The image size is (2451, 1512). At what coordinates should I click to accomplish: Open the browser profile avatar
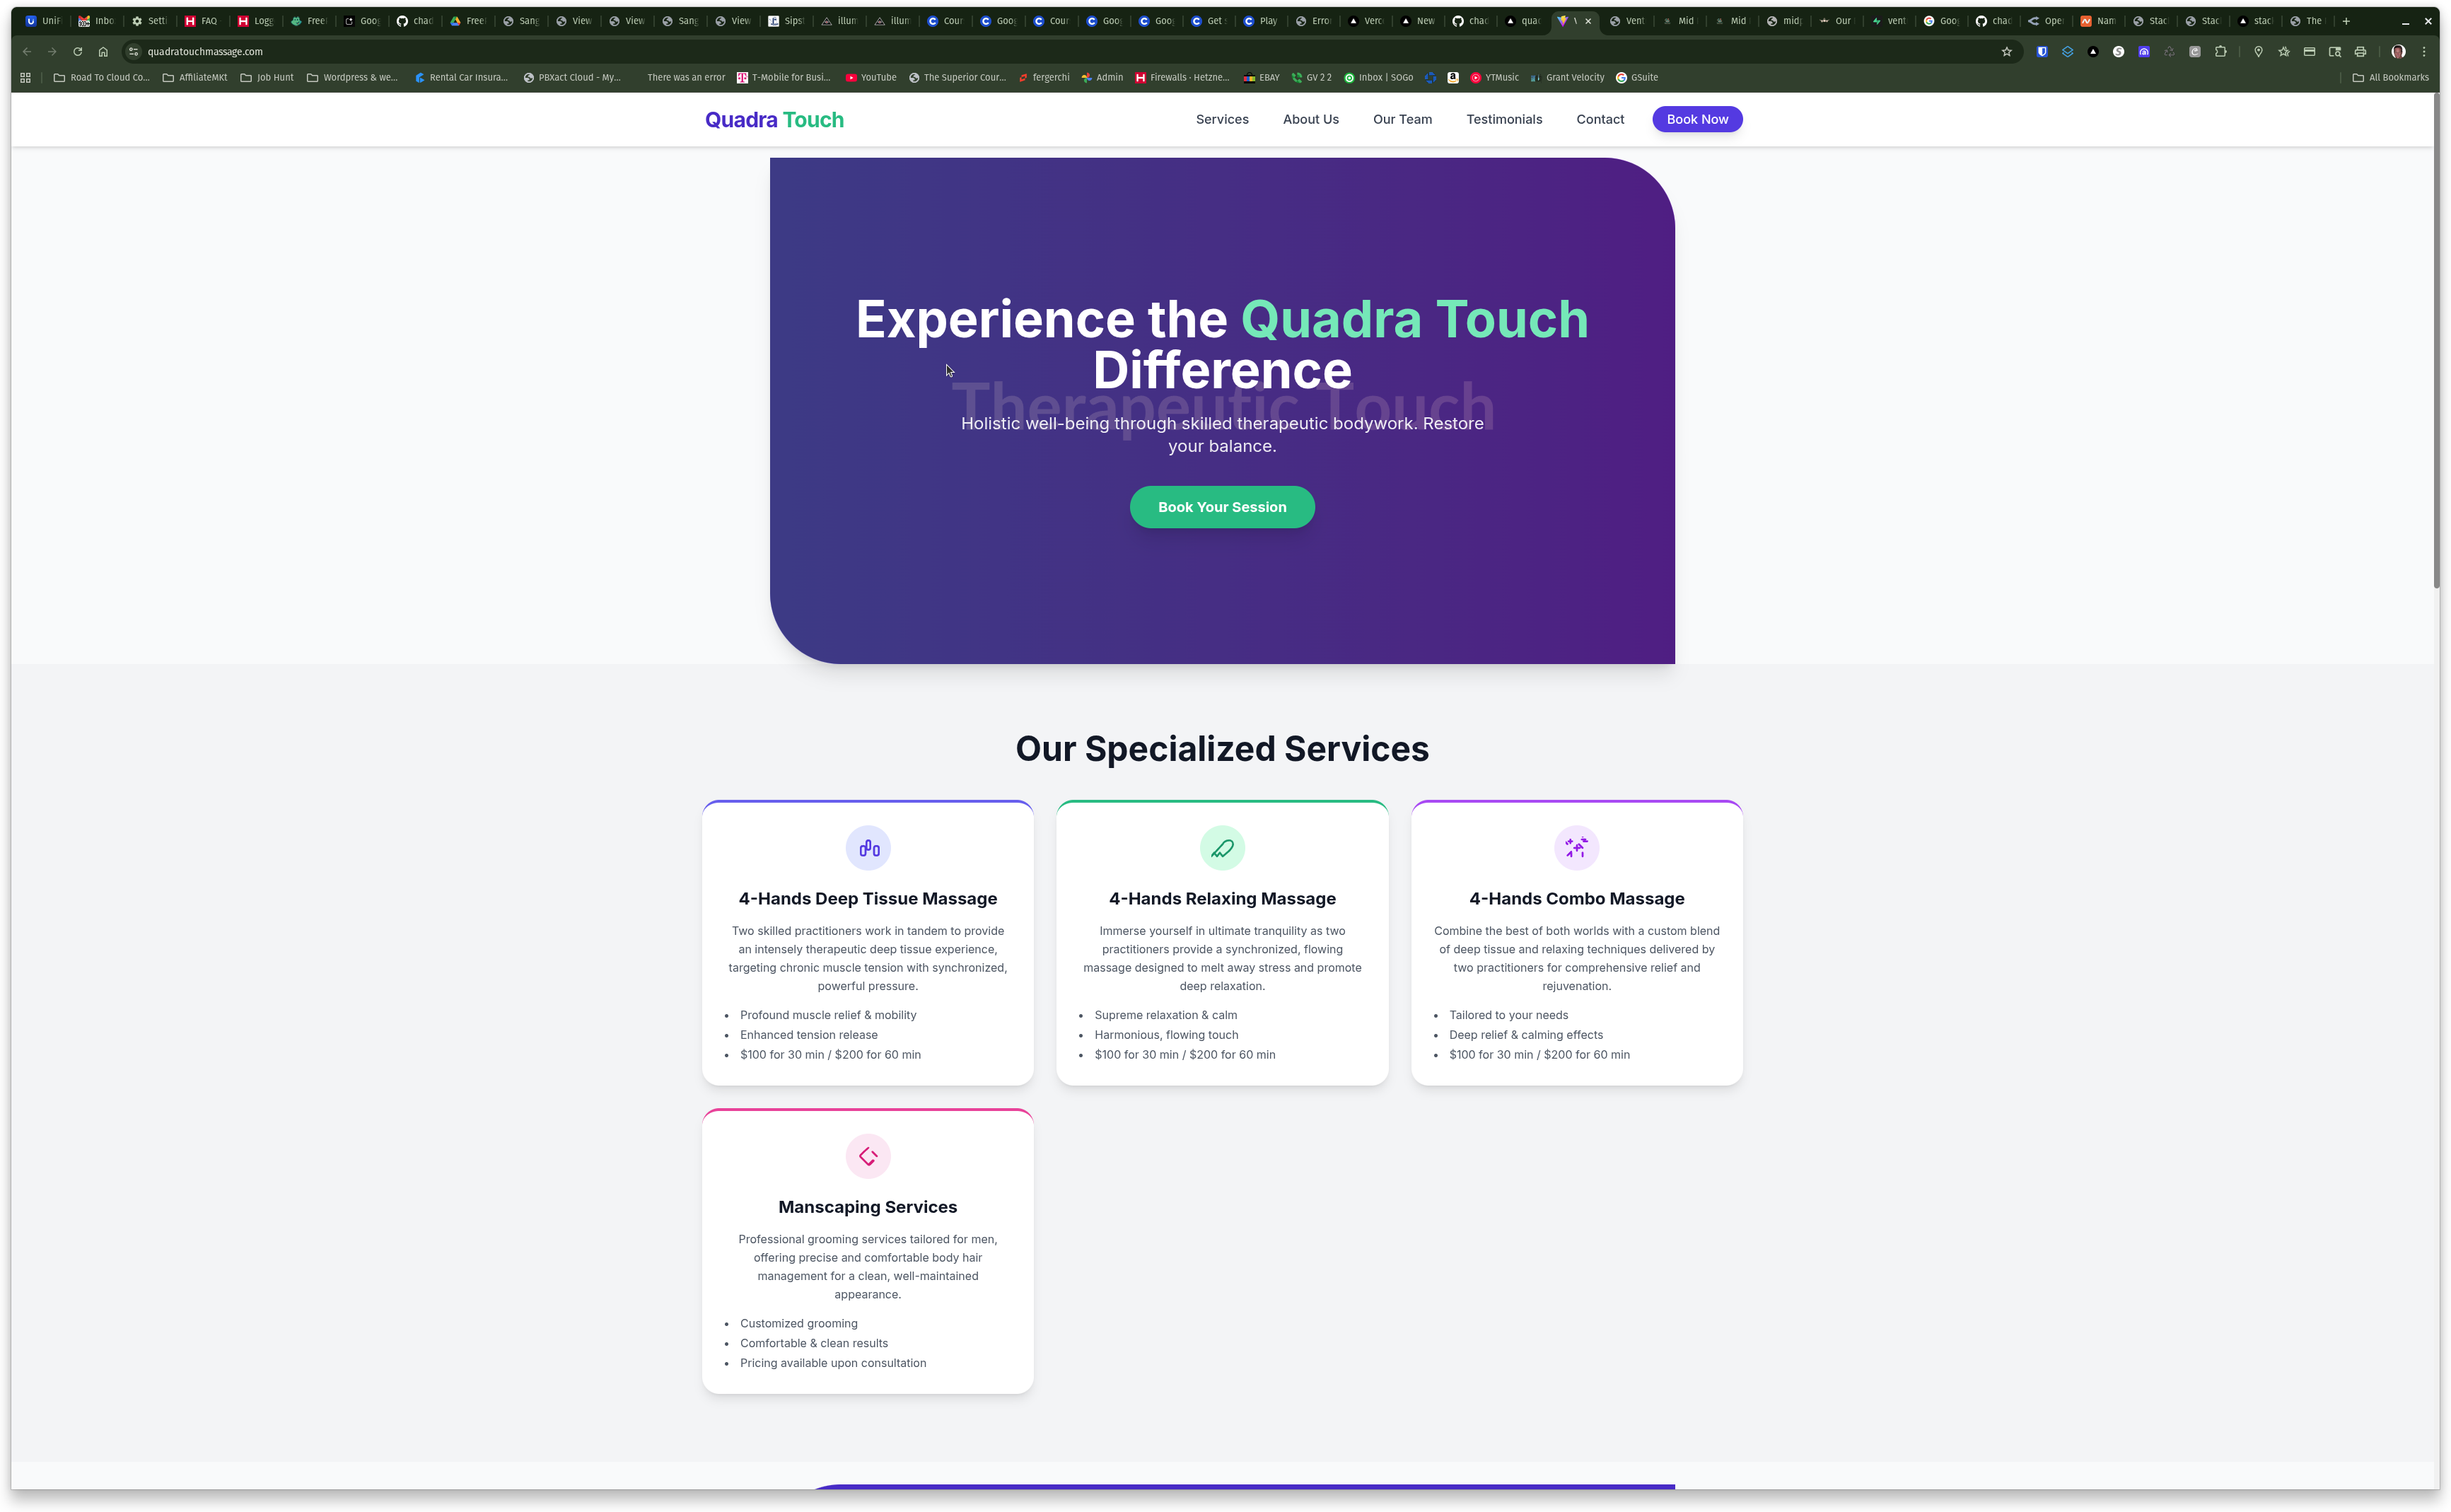pyautogui.click(x=2398, y=51)
